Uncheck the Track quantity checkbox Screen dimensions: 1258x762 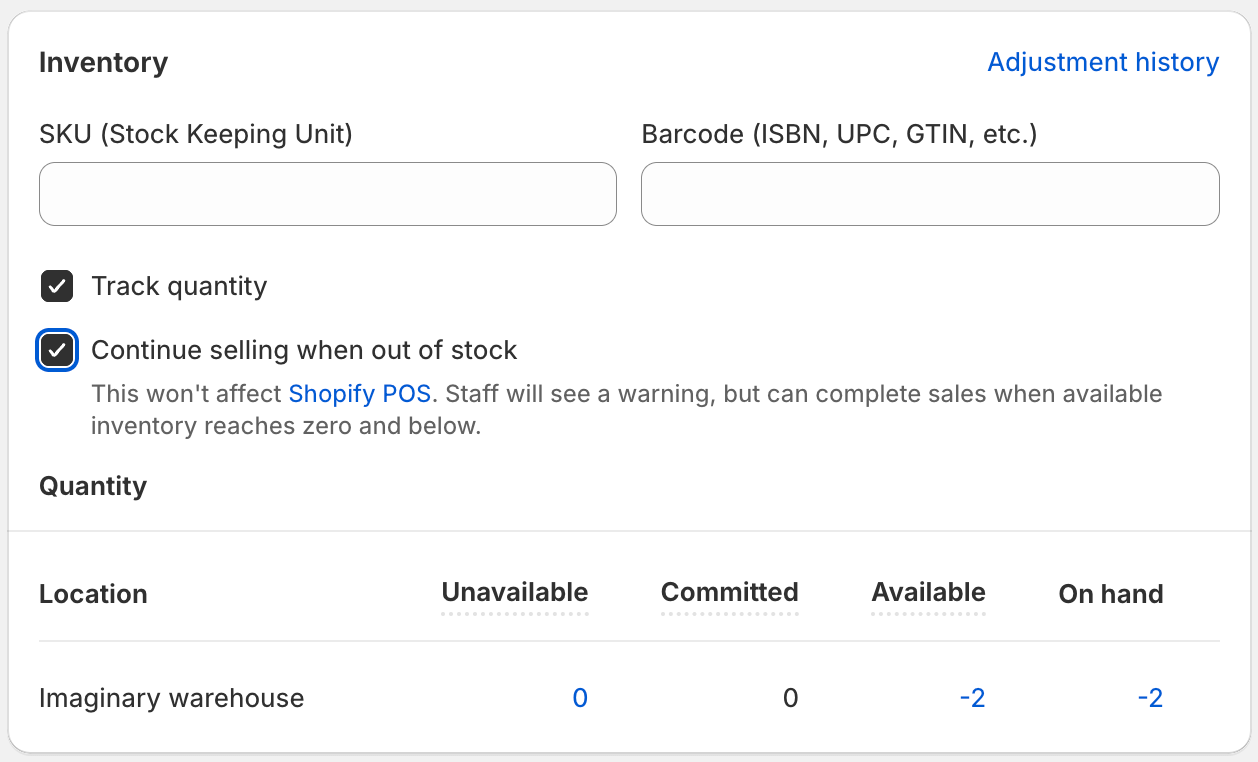(57, 286)
